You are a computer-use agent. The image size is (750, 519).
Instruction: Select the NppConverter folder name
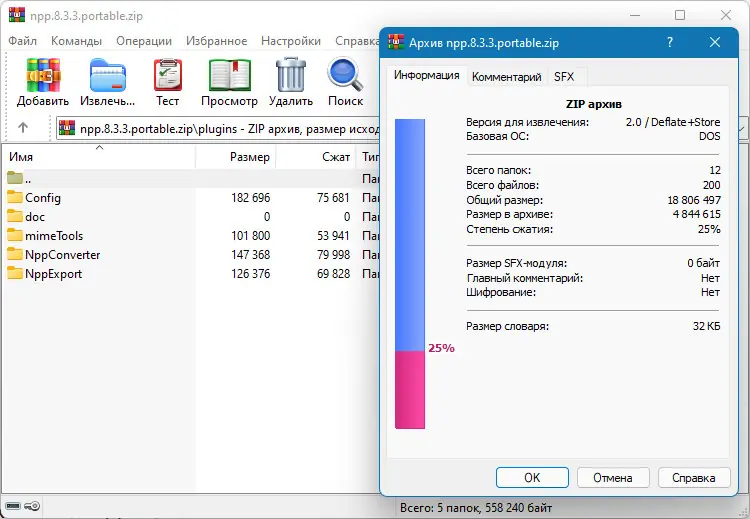pos(63,255)
